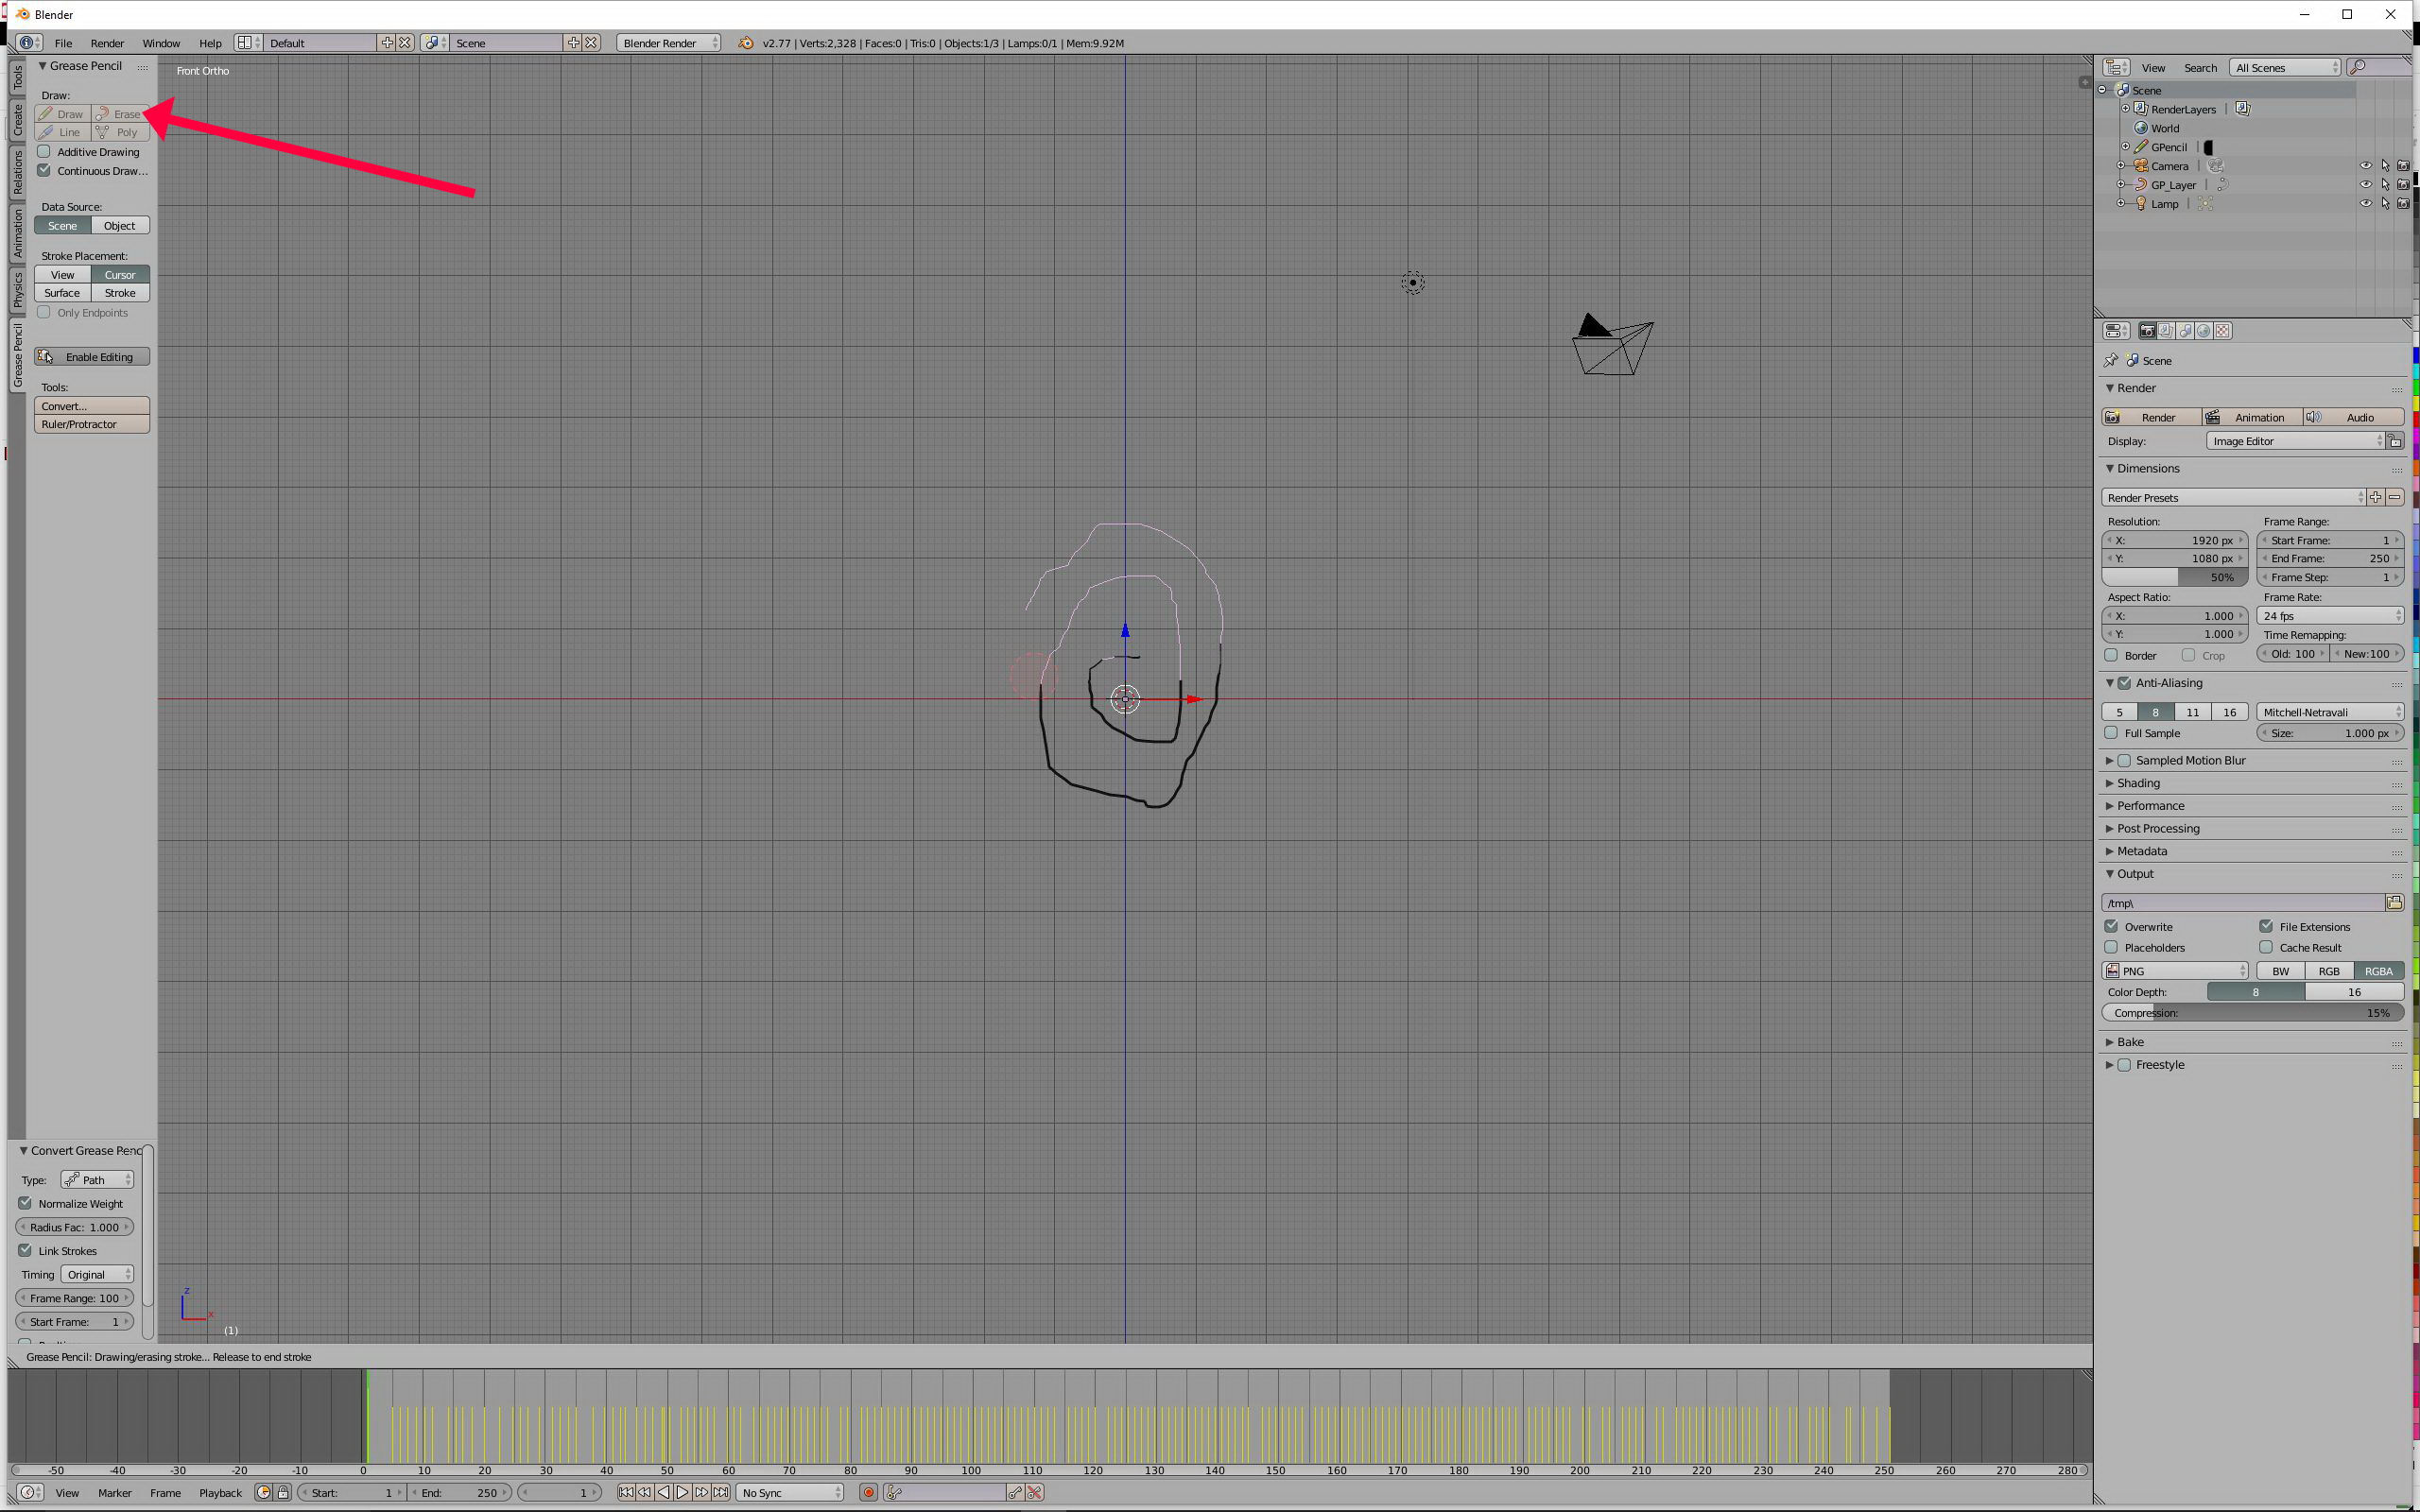Enable the Additive Drawing checkbox
The width and height of the screenshot is (2420, 1512).
[44, 152]
